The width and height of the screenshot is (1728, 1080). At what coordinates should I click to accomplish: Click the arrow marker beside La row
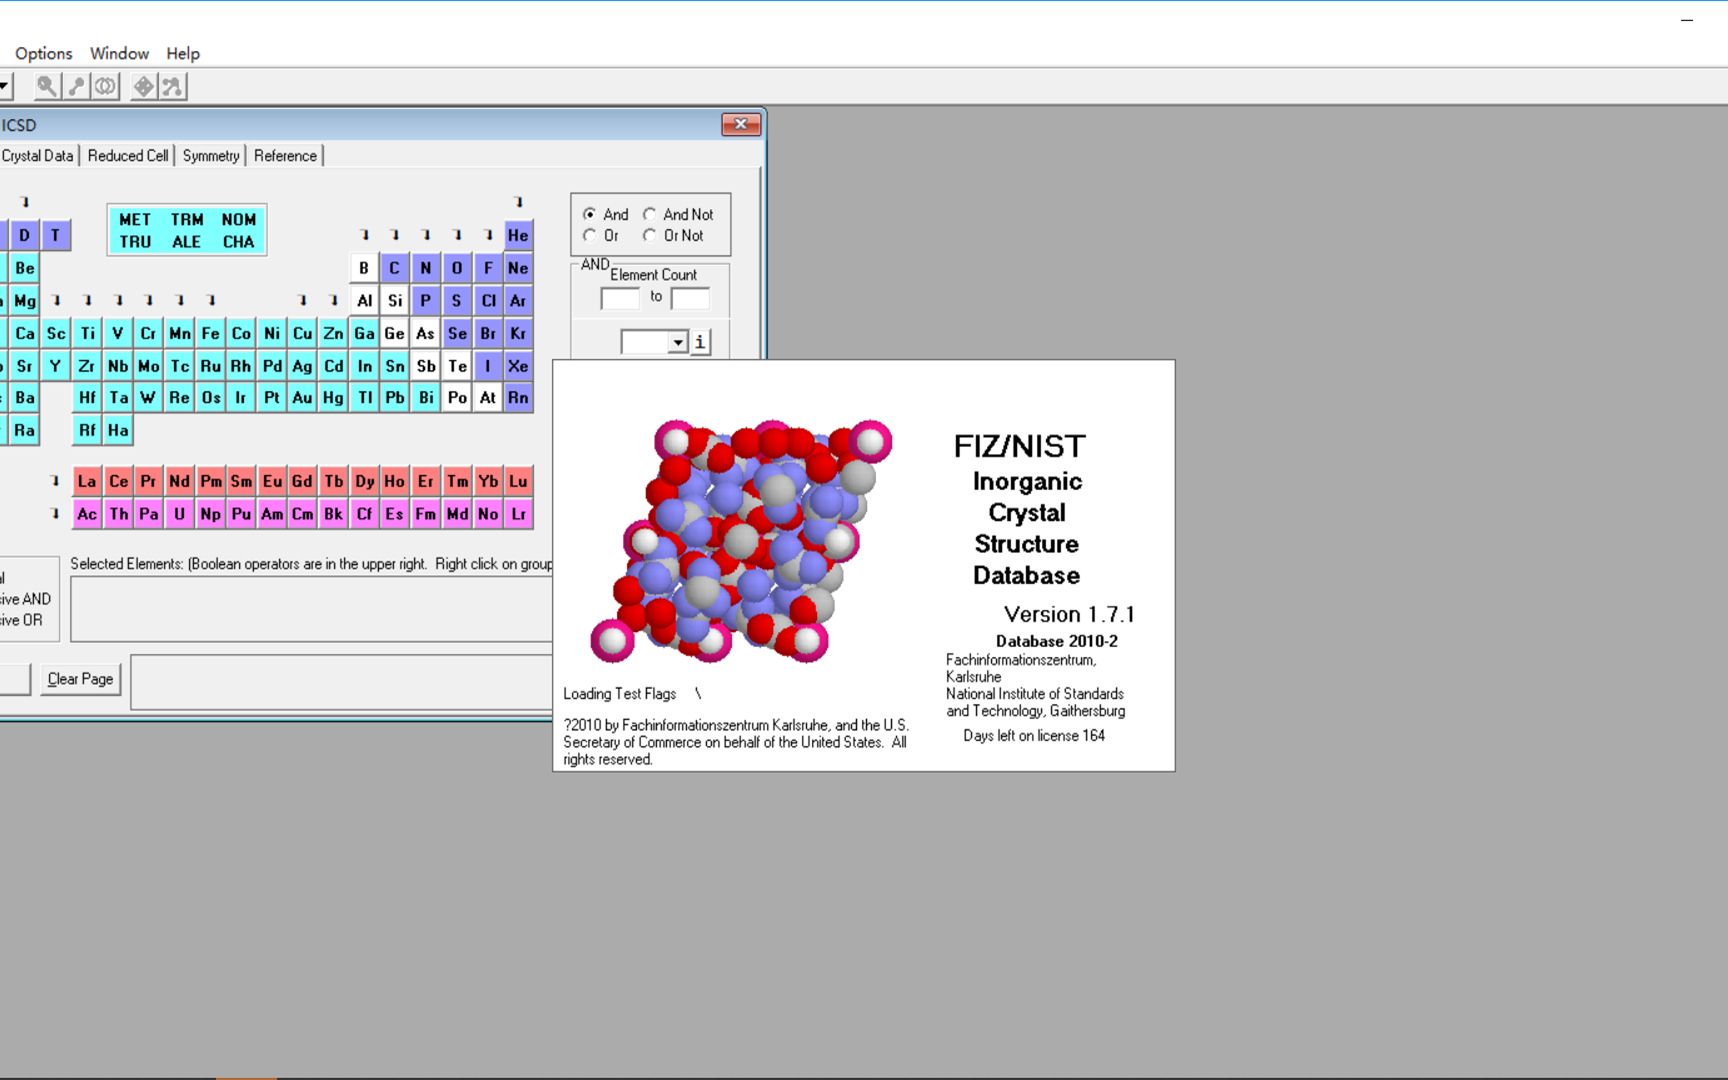pyautogui.click(x=55, y=481)
